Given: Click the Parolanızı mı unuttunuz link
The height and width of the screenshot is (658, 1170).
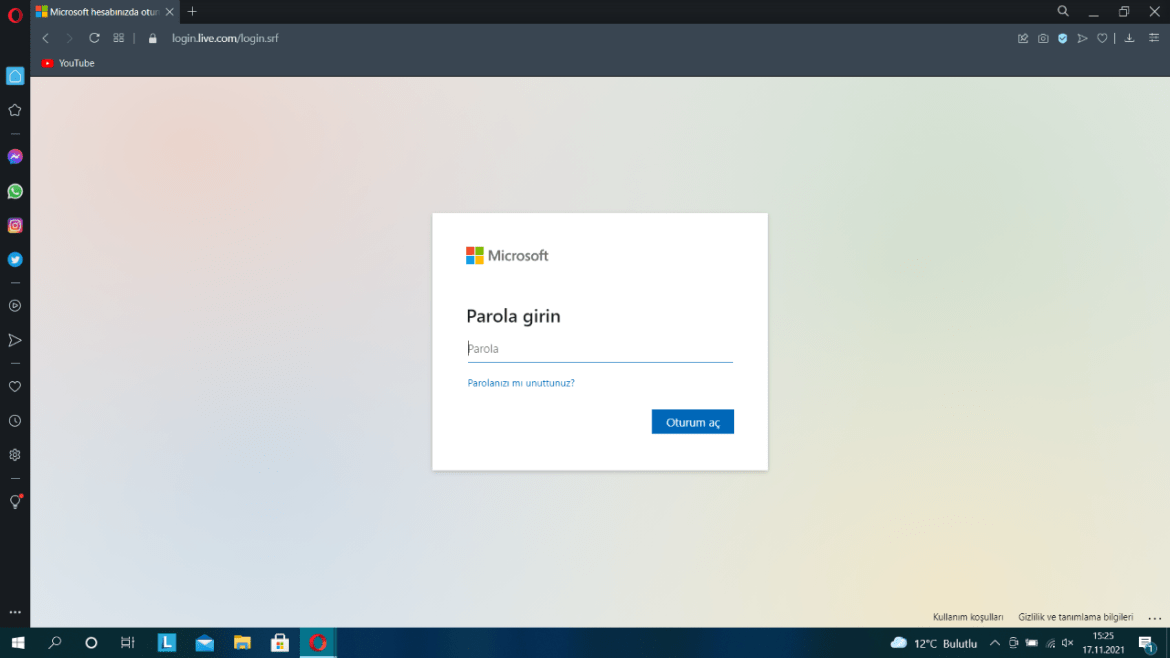Looking at the screenshot, I should tap(520, 382).
